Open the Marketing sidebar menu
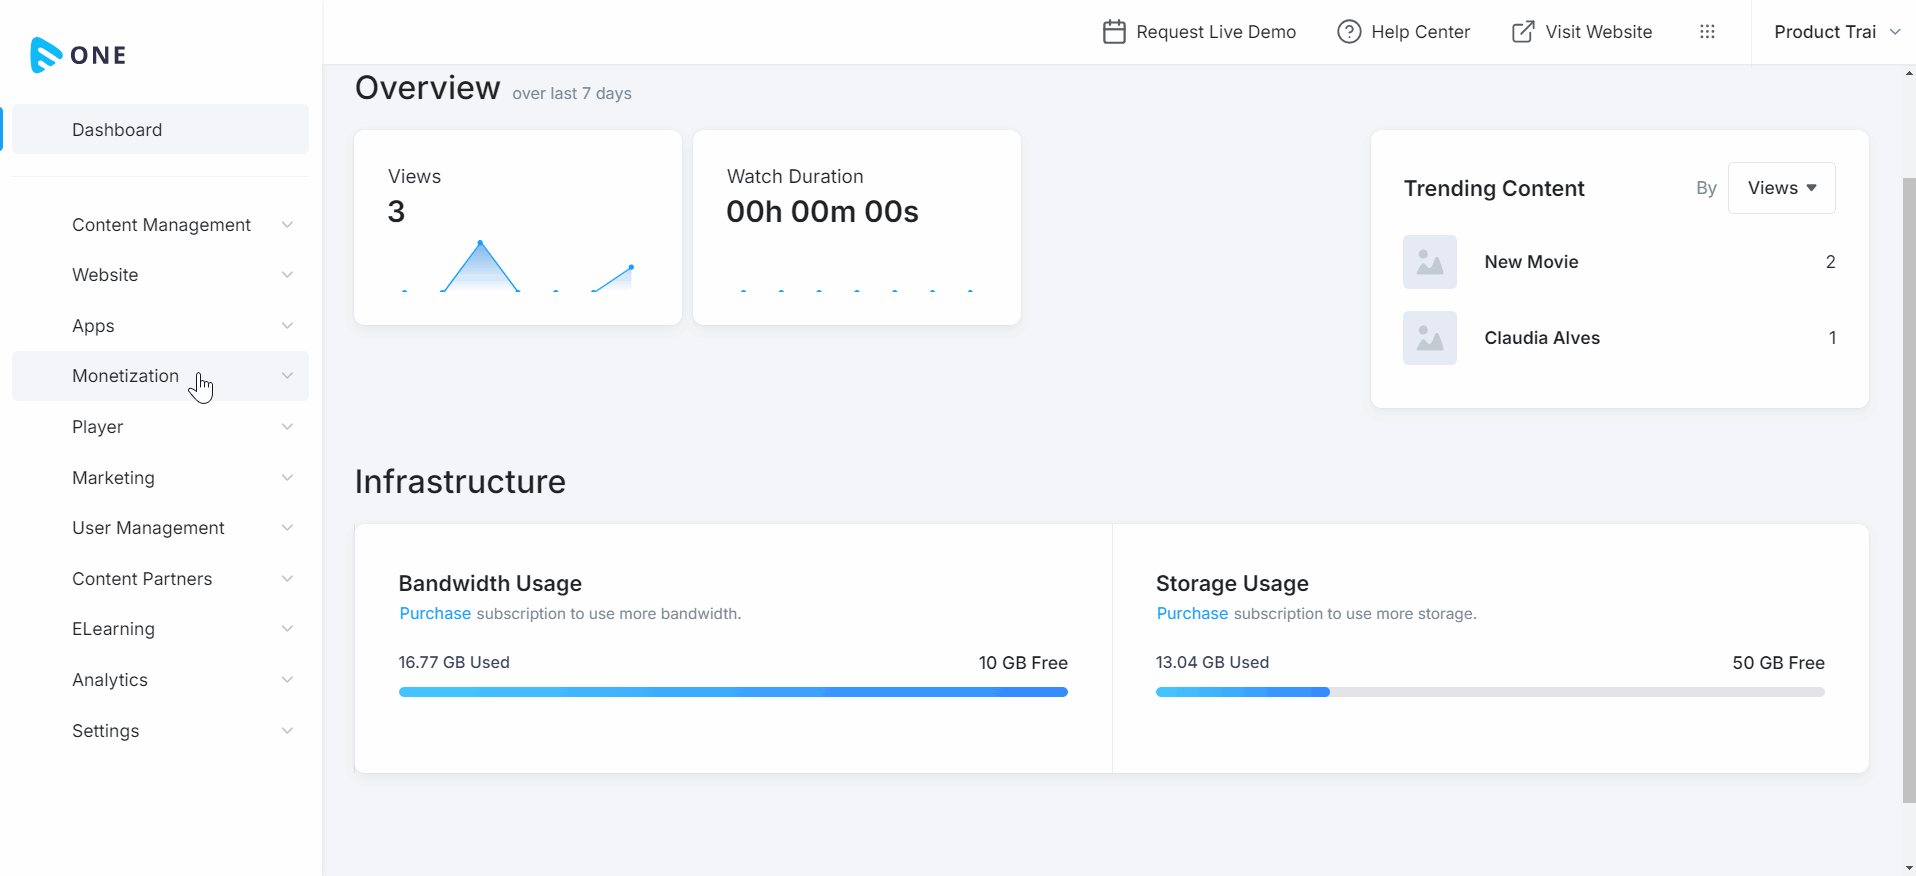Image resolution: width=1916 pixels, height=876 pixels. coord(114,478)
